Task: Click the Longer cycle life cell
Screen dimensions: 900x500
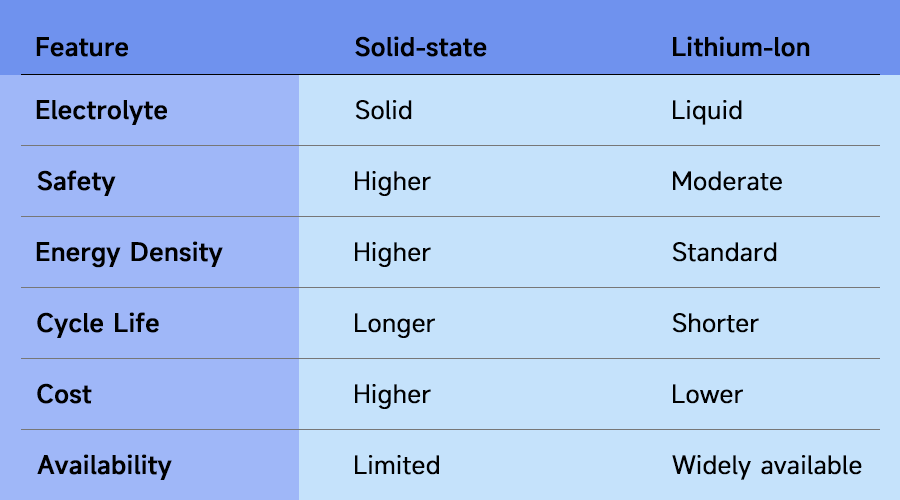Action: click(394, 323)
